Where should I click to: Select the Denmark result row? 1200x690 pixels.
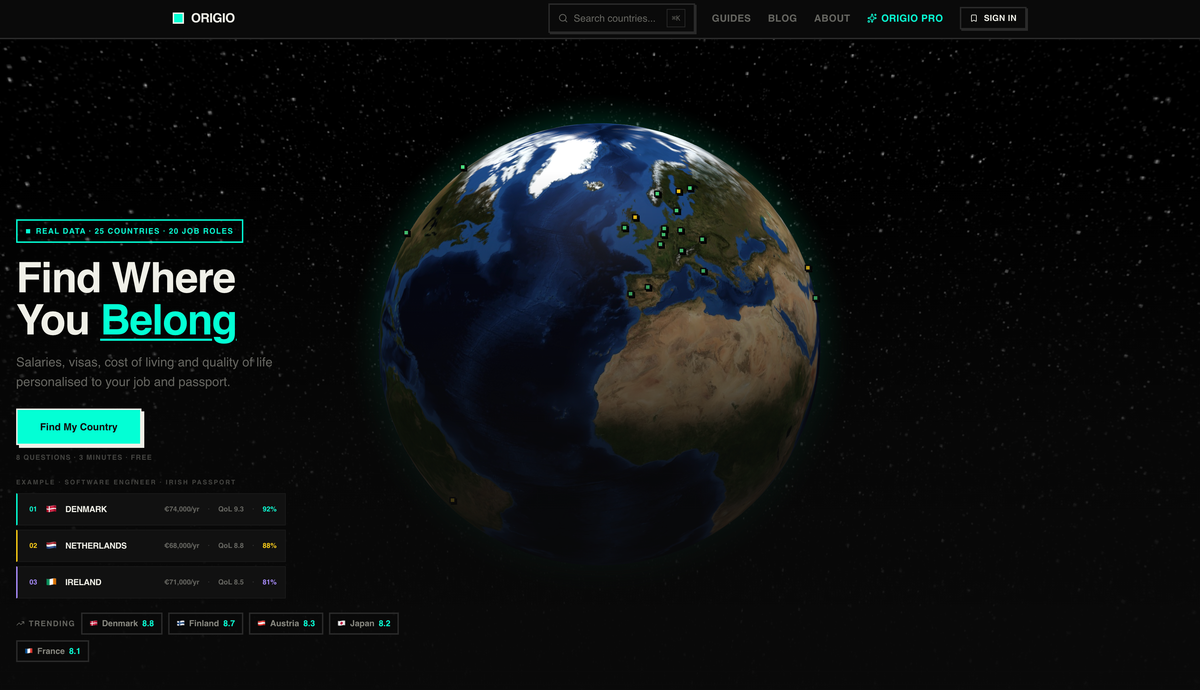(151, 509)
